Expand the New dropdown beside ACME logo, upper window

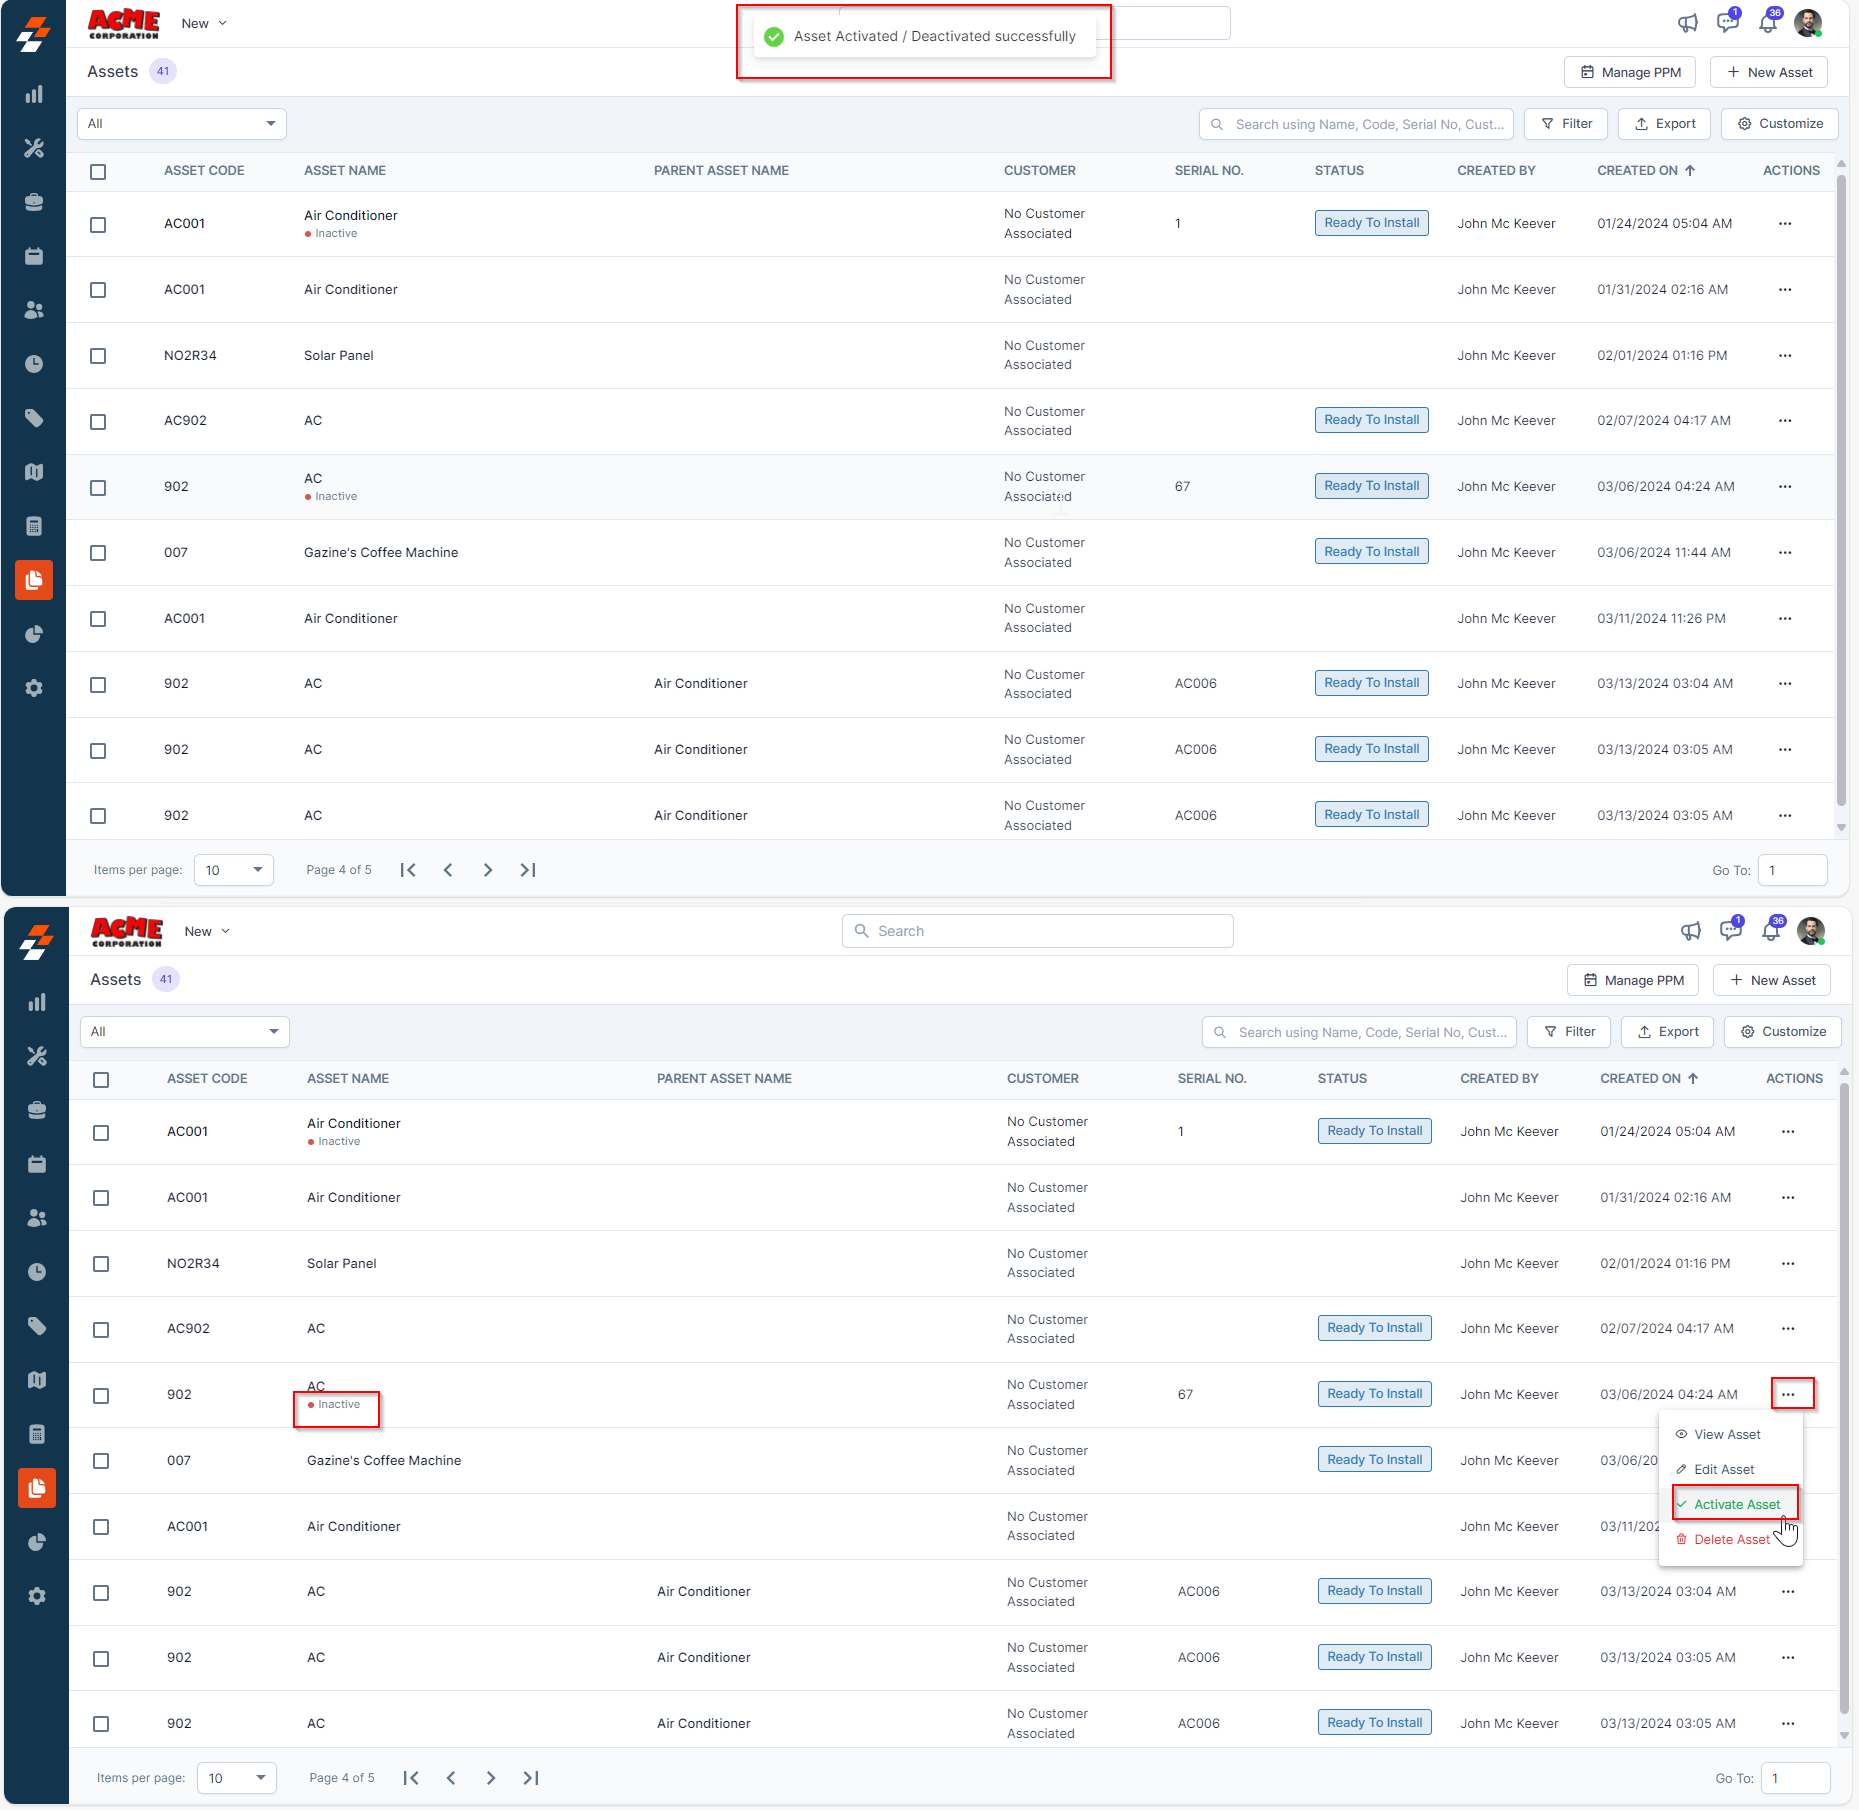tap(204, 23)
